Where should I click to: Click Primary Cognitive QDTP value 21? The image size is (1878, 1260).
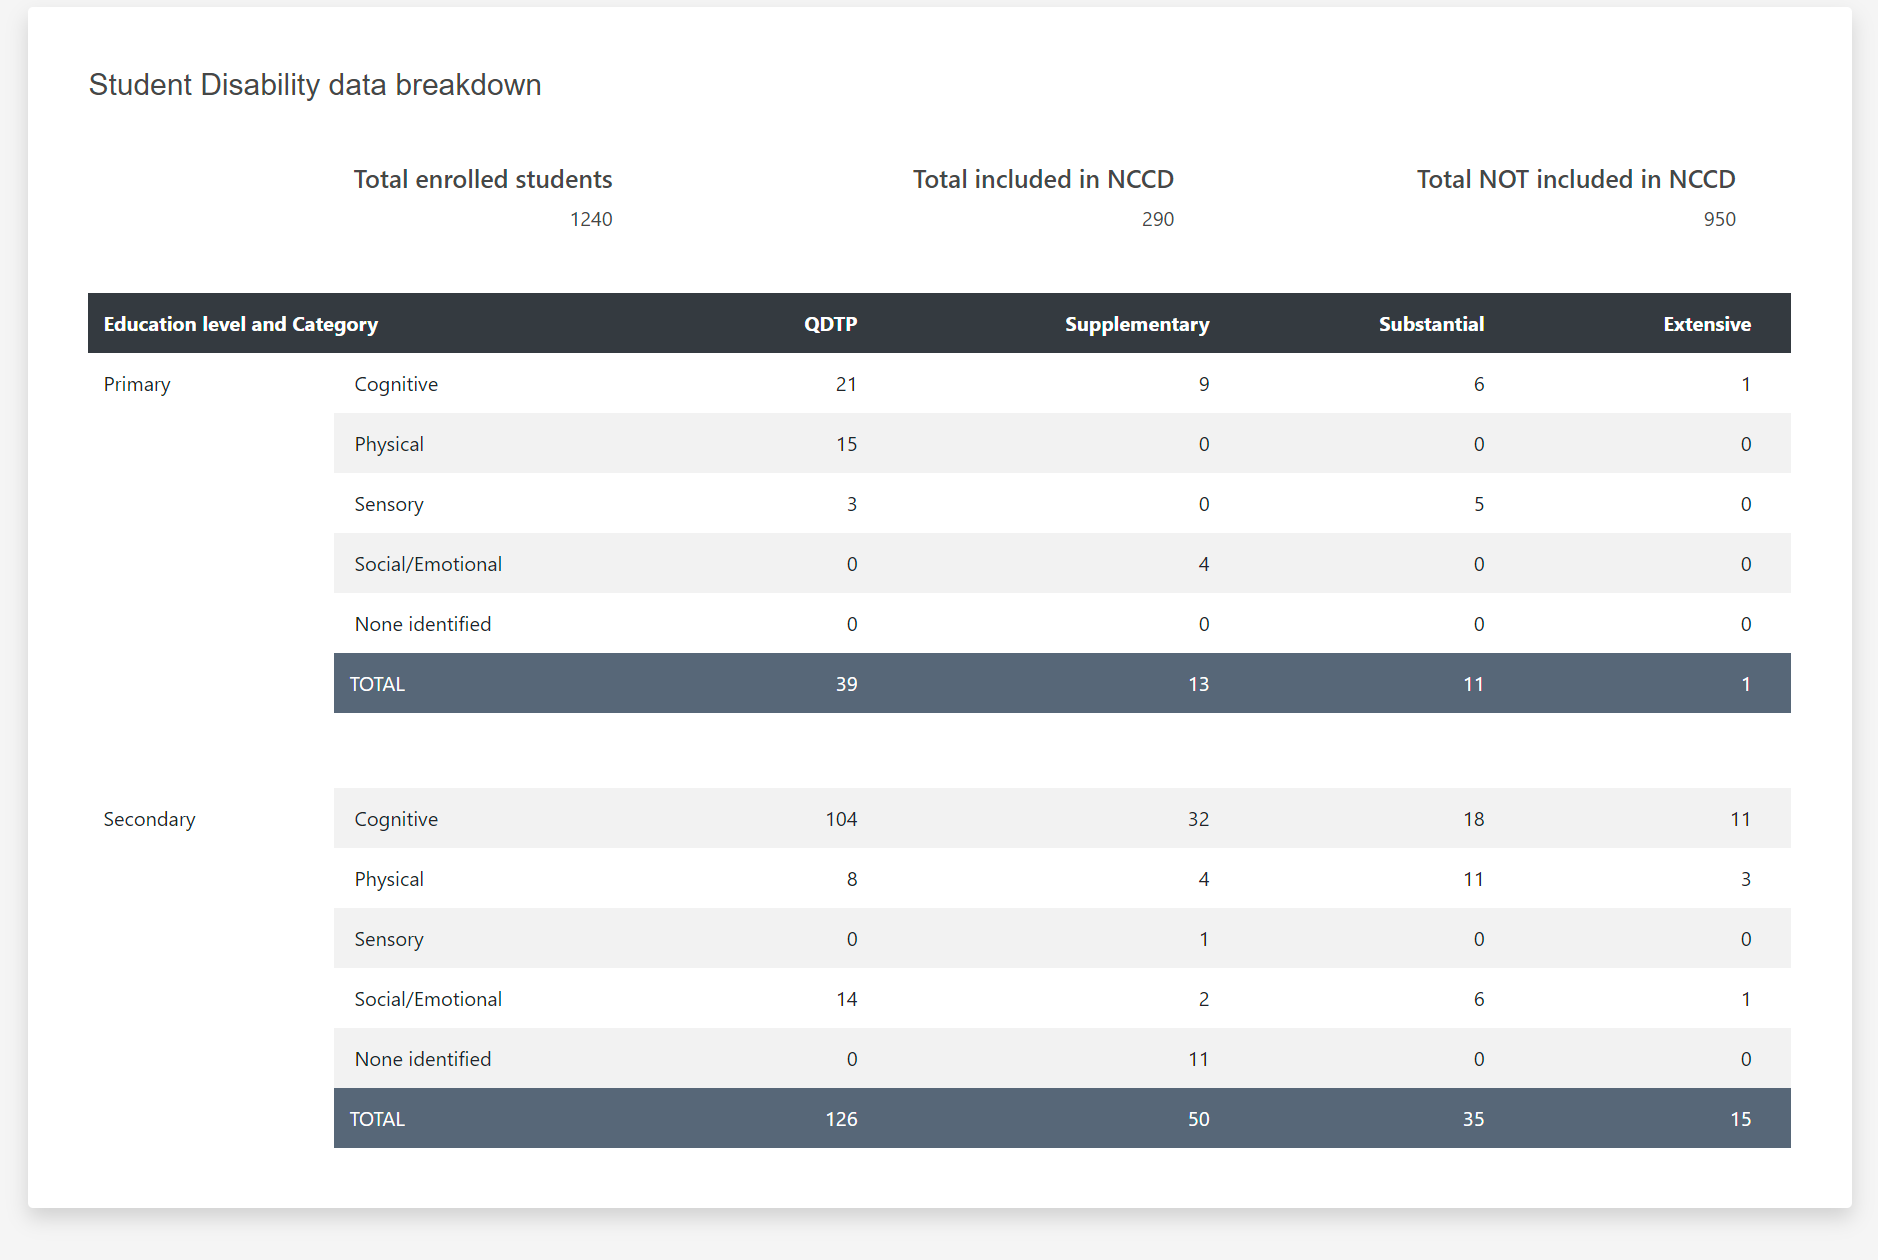point(846,384)
